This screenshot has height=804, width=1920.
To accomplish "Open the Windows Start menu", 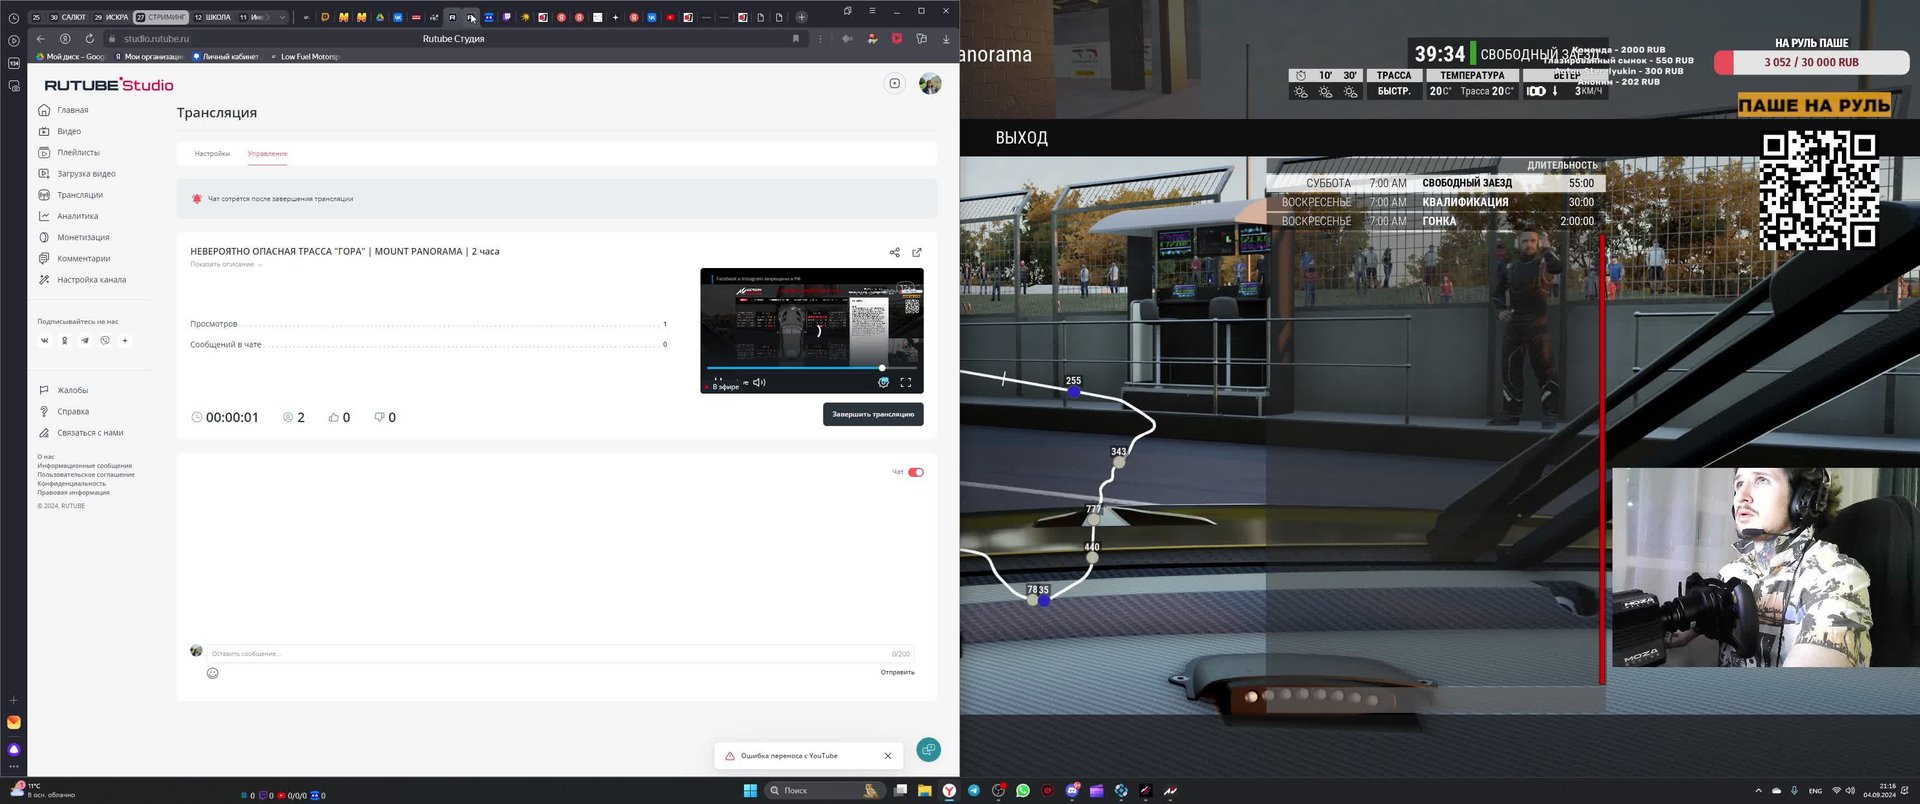I will pos(750,791).
